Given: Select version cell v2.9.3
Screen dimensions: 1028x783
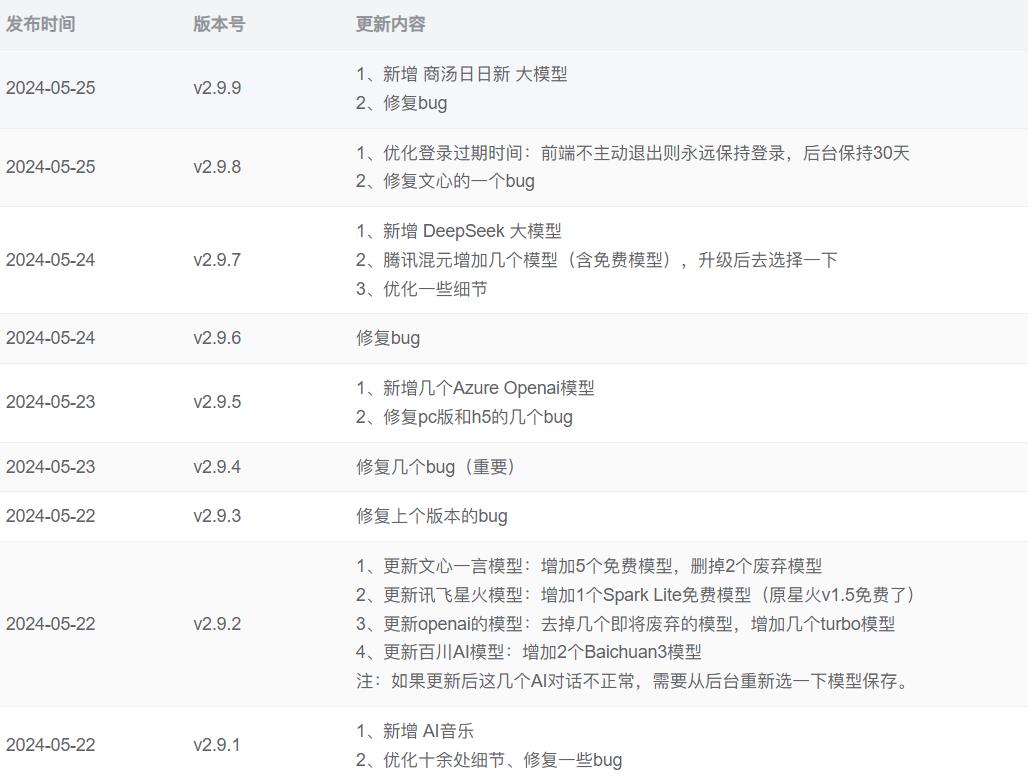Looking at the screenshot, I should pyautogui.click(x=217, y=515).
